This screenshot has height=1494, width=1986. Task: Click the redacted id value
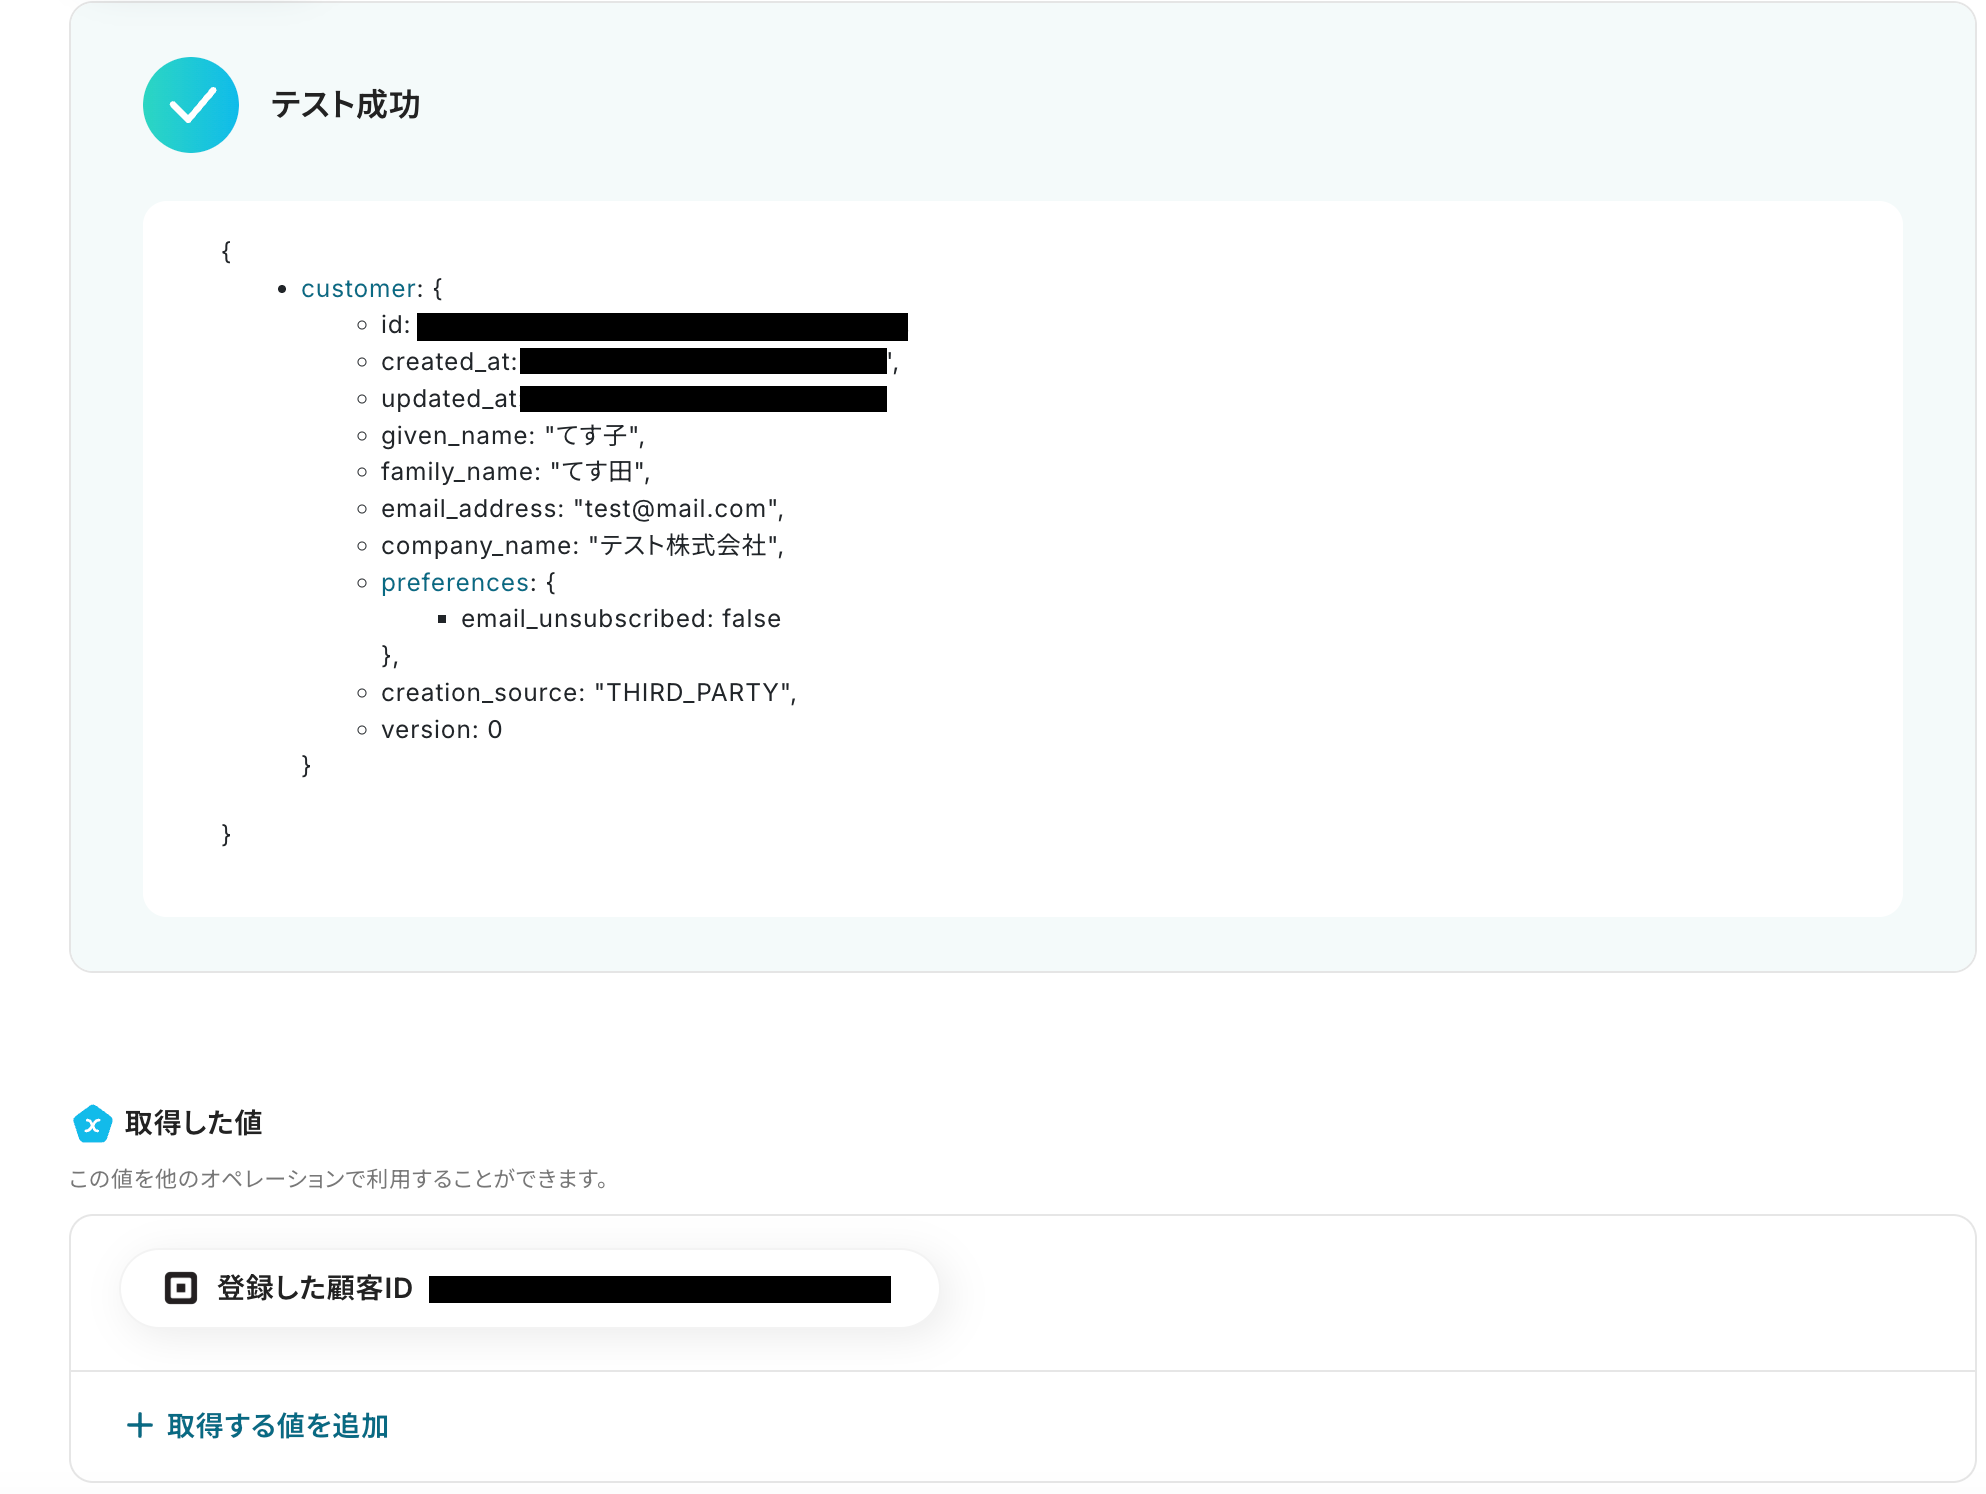pos(662,327)
